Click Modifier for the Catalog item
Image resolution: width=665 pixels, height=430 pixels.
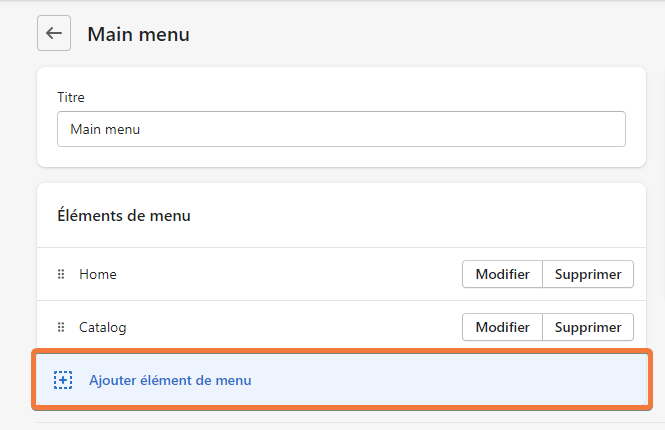click(503, 327)
